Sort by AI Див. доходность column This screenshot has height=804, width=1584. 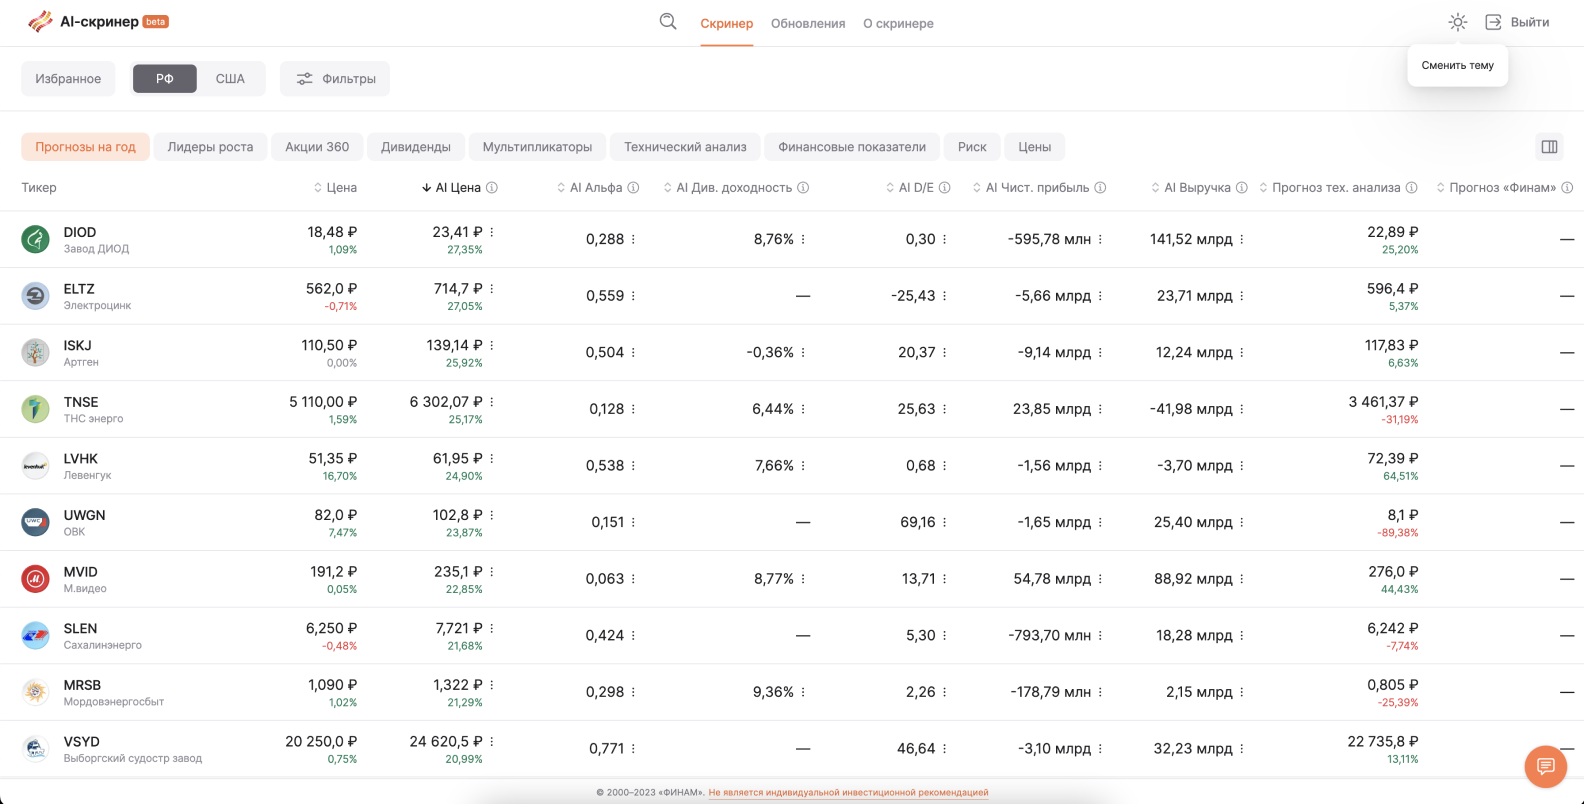pyautogui.click(x=727, y=188)
